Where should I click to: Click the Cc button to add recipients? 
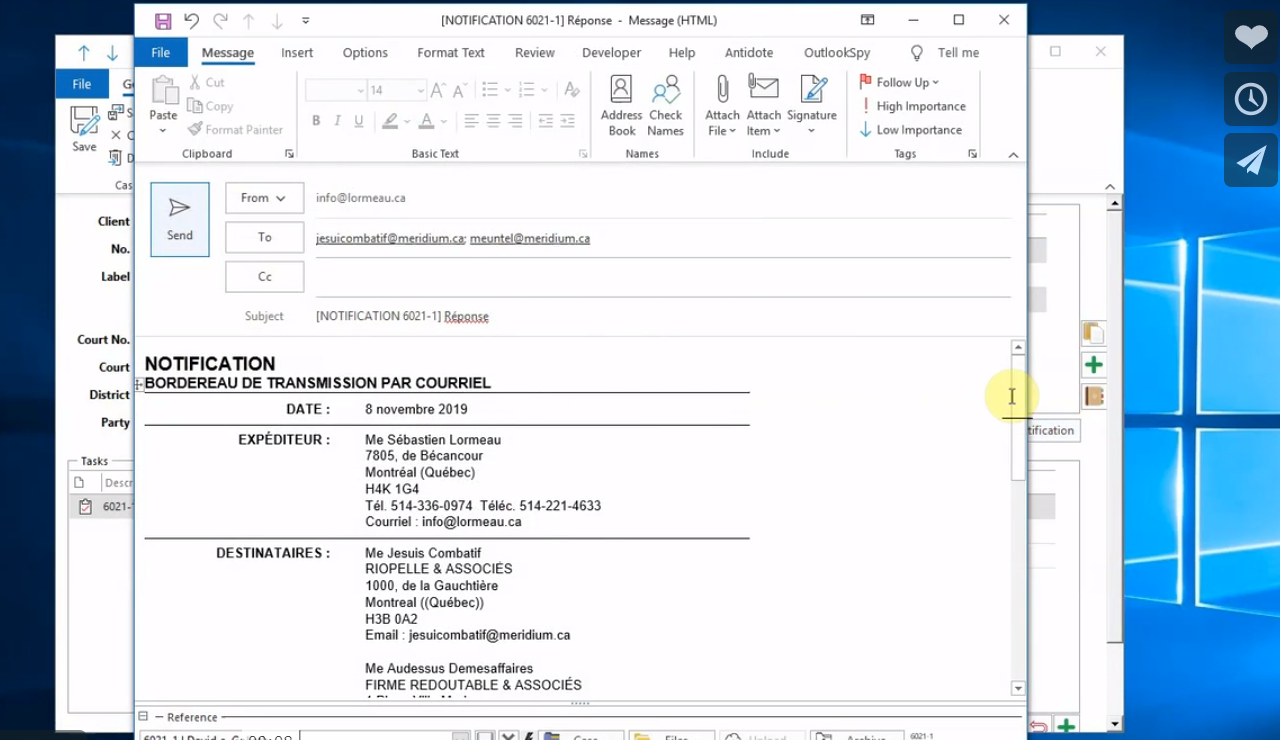[264, 276]
